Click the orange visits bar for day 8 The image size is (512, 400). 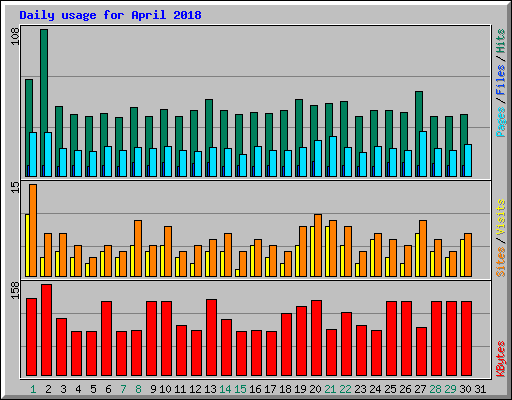tap(138, 248)
